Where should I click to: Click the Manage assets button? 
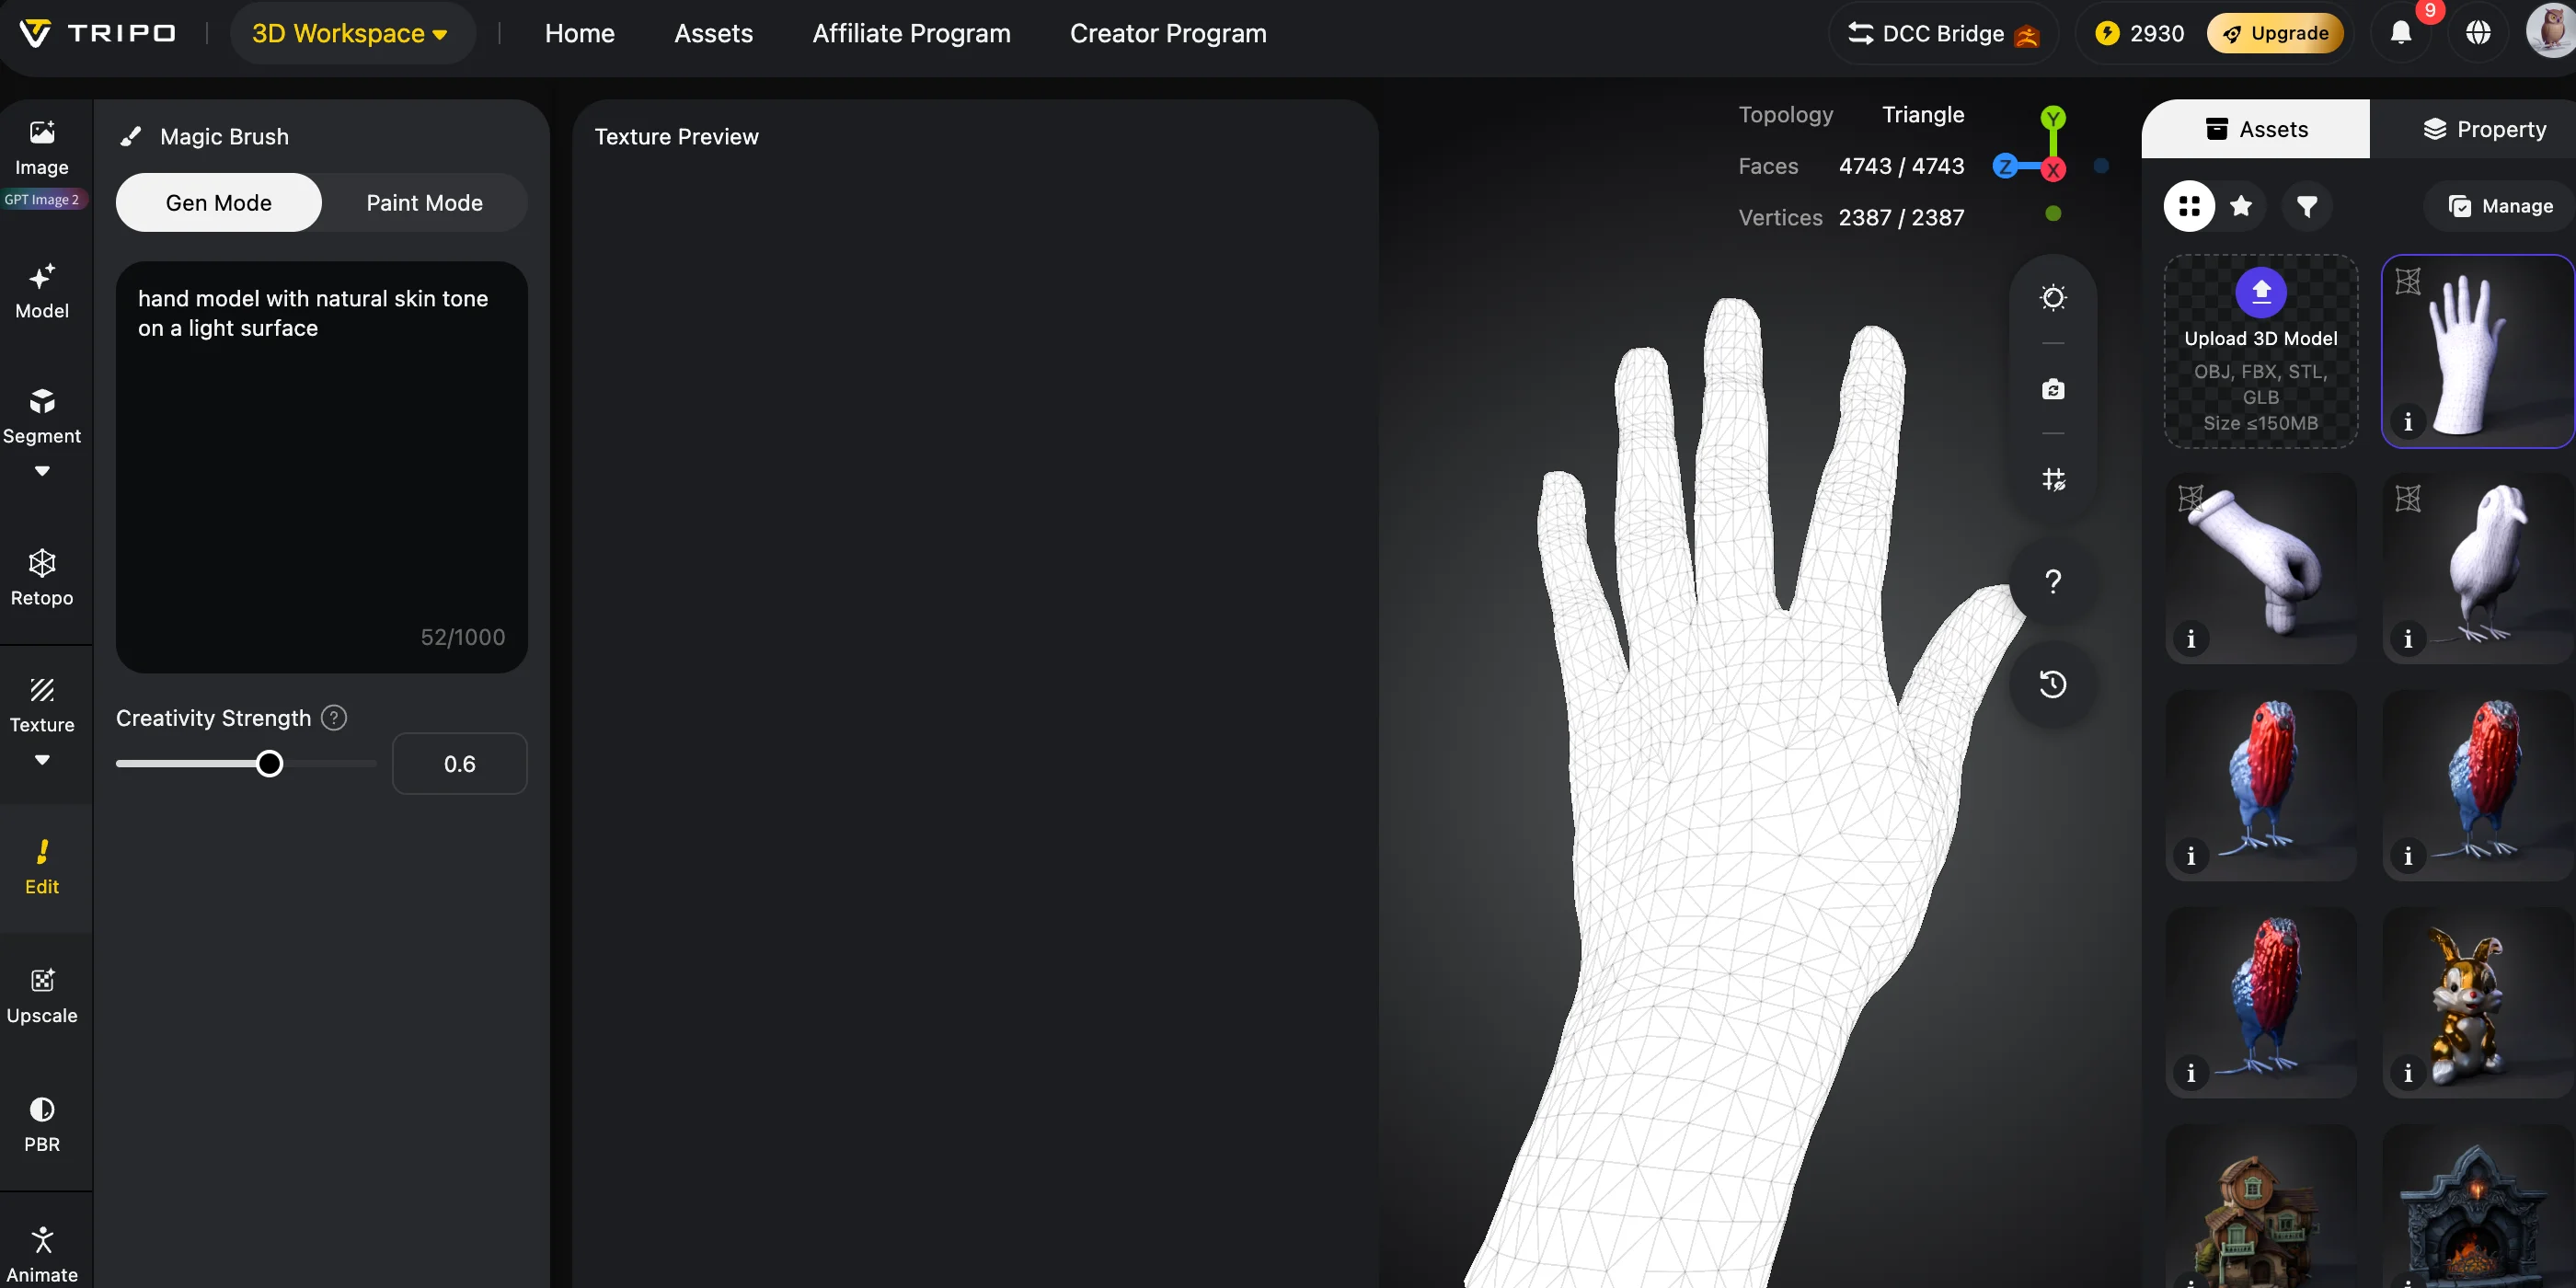pyautogui.click(x=2499, y=206)
